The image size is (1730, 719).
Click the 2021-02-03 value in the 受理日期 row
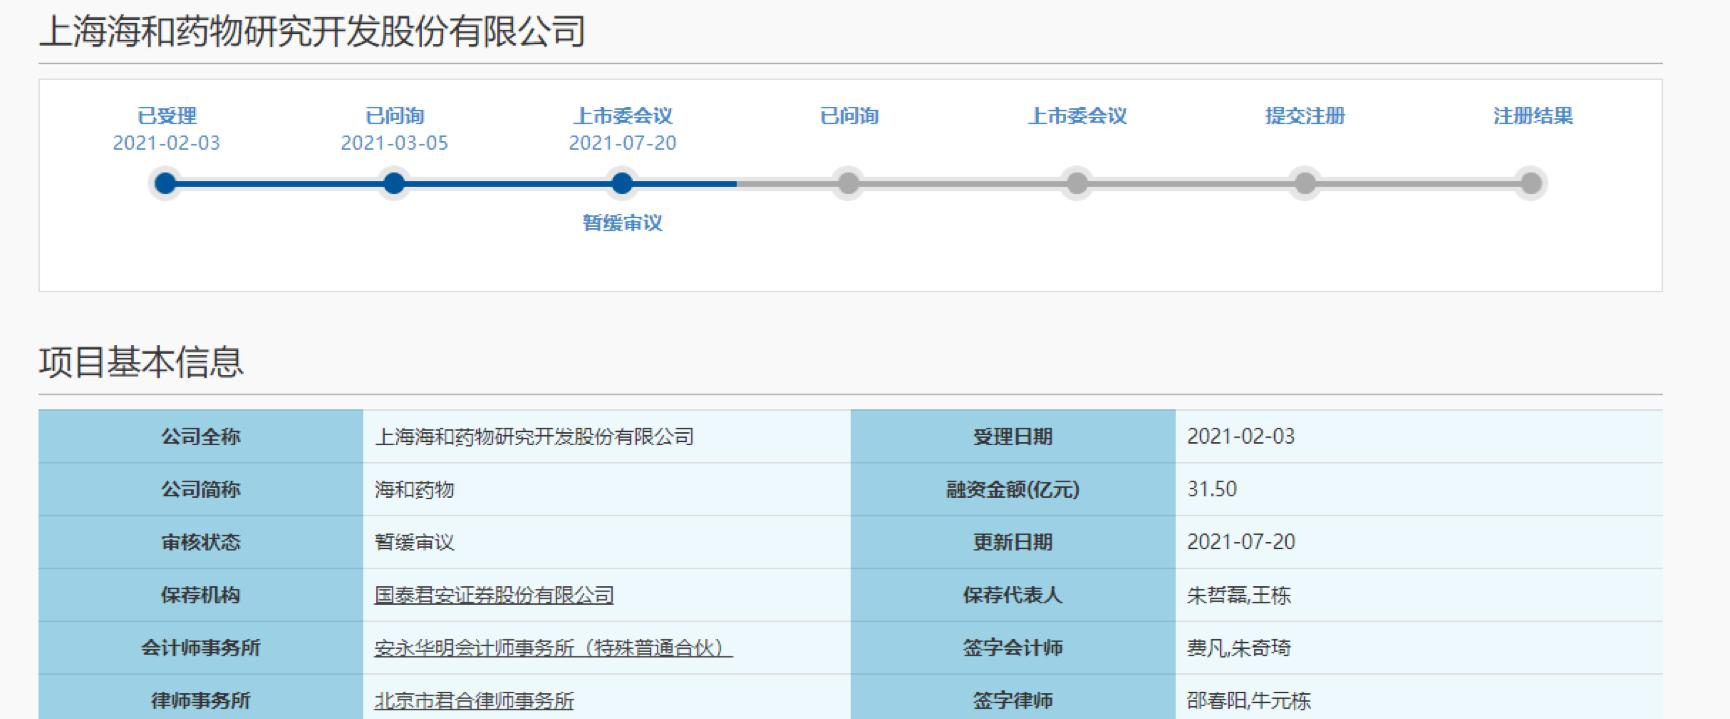[x=1241, y=437]
